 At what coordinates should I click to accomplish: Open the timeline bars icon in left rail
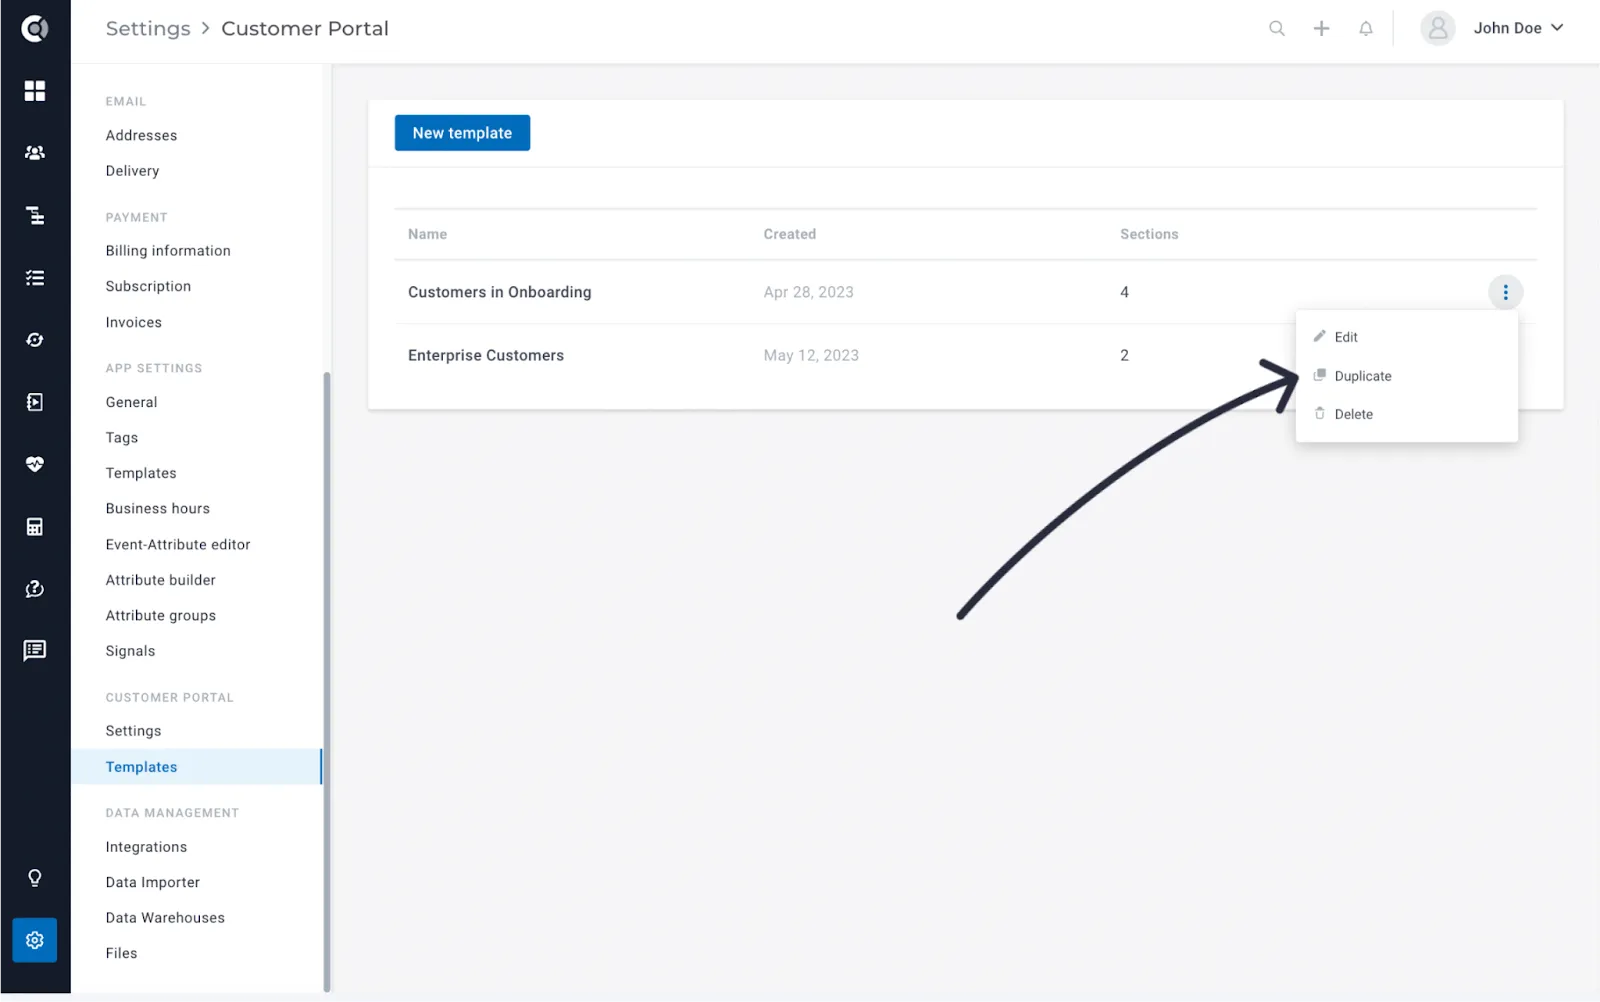click(x=35, y=215)
